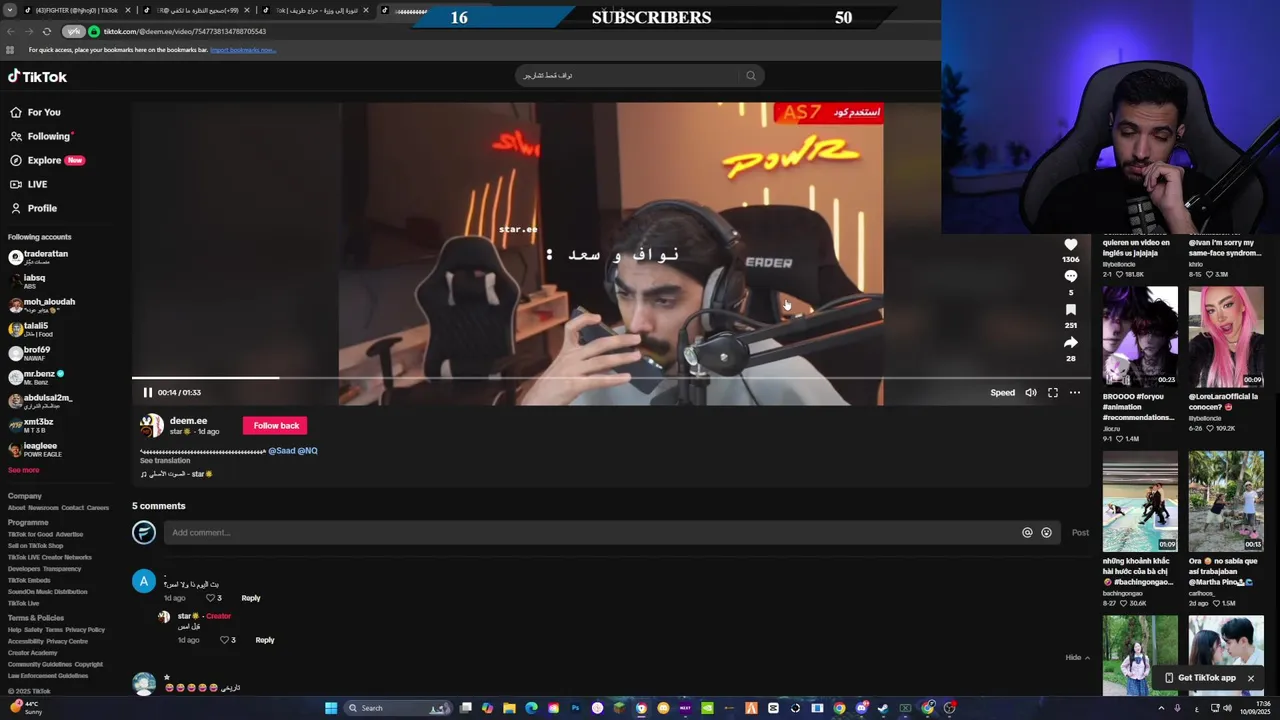
Task: Switch to the FIGHTER TikTok browser tab
Action: point(75,10)
